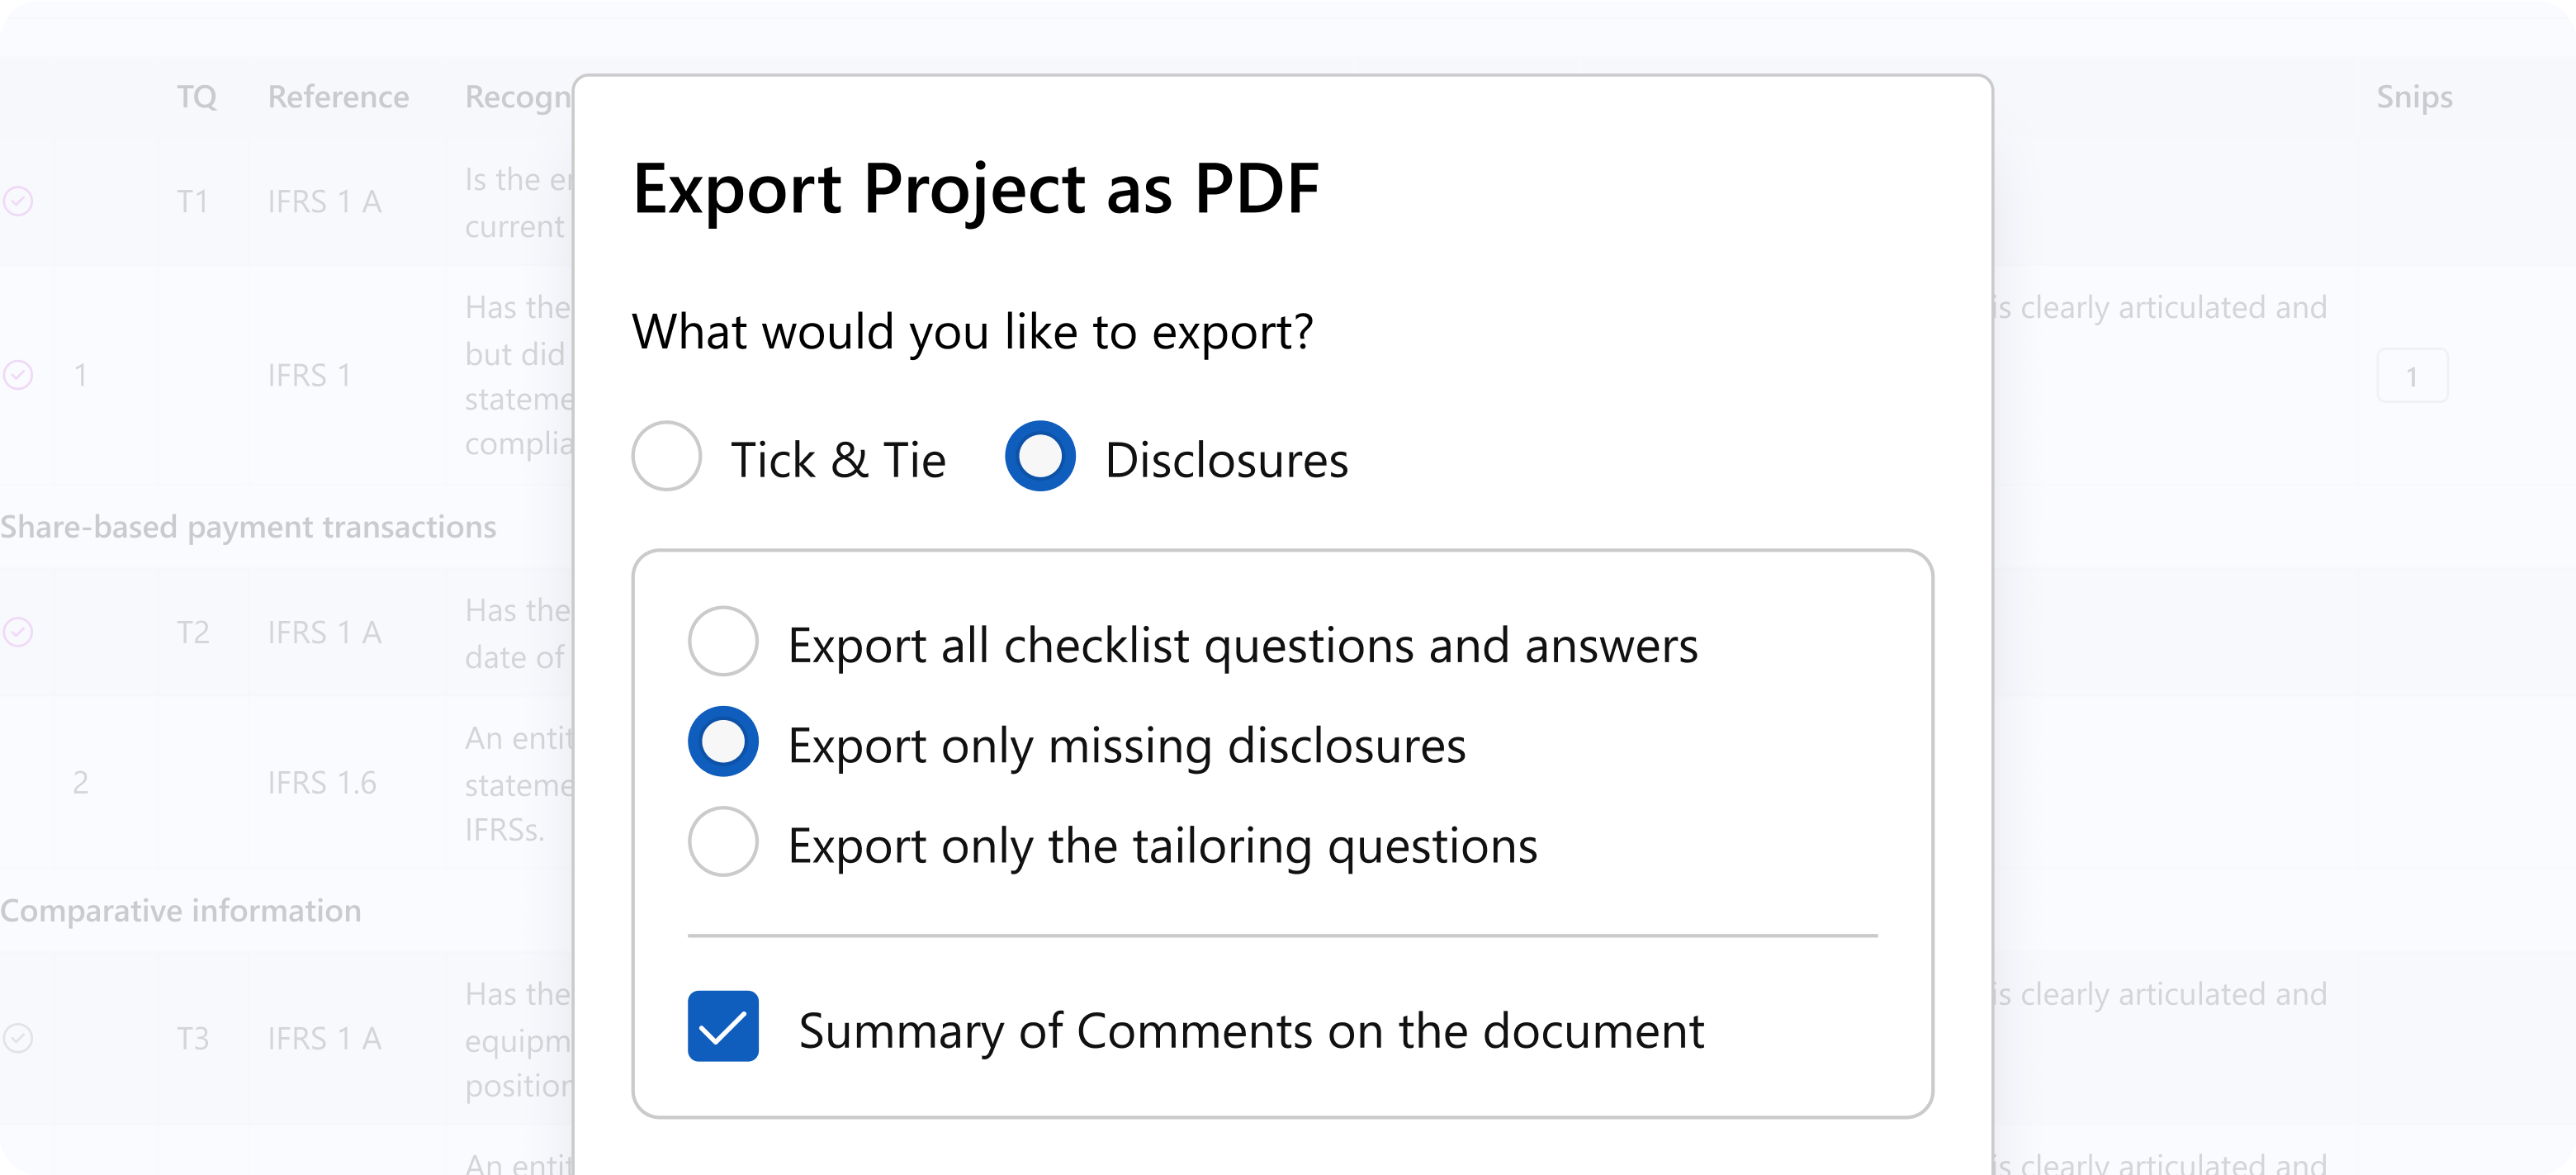Screen dimensions: 2576x1175
Task: Click the TQ column header
Action: (x=196, y=97)
